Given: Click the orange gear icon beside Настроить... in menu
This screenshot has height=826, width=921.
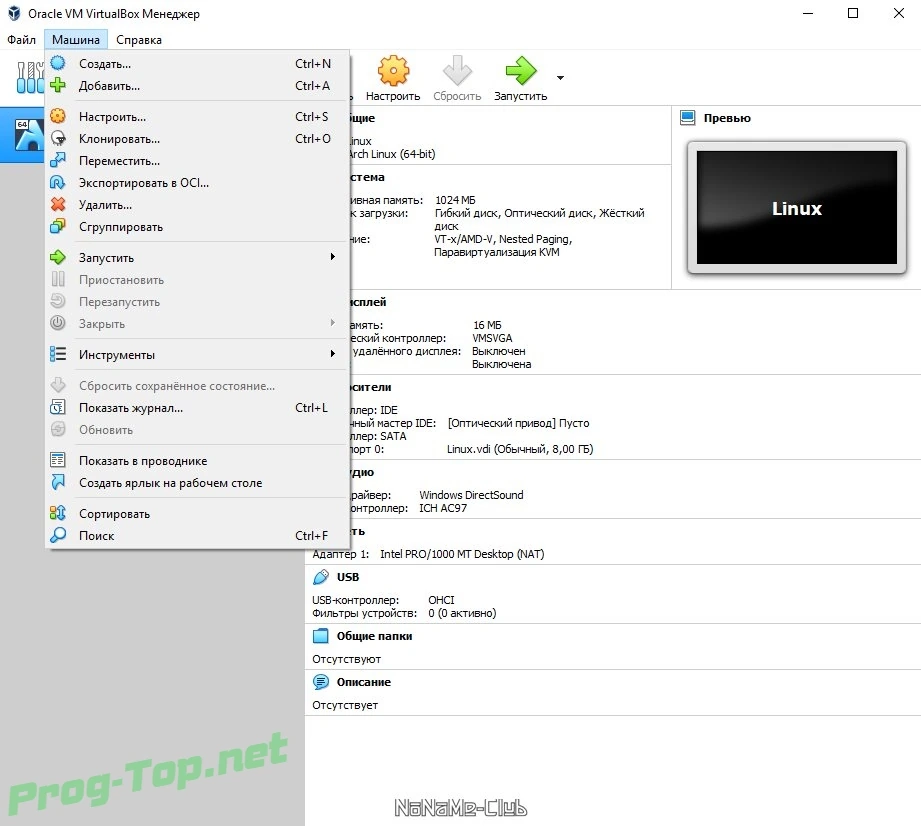Looking at the screenshot, I should (x=58, y=116).
